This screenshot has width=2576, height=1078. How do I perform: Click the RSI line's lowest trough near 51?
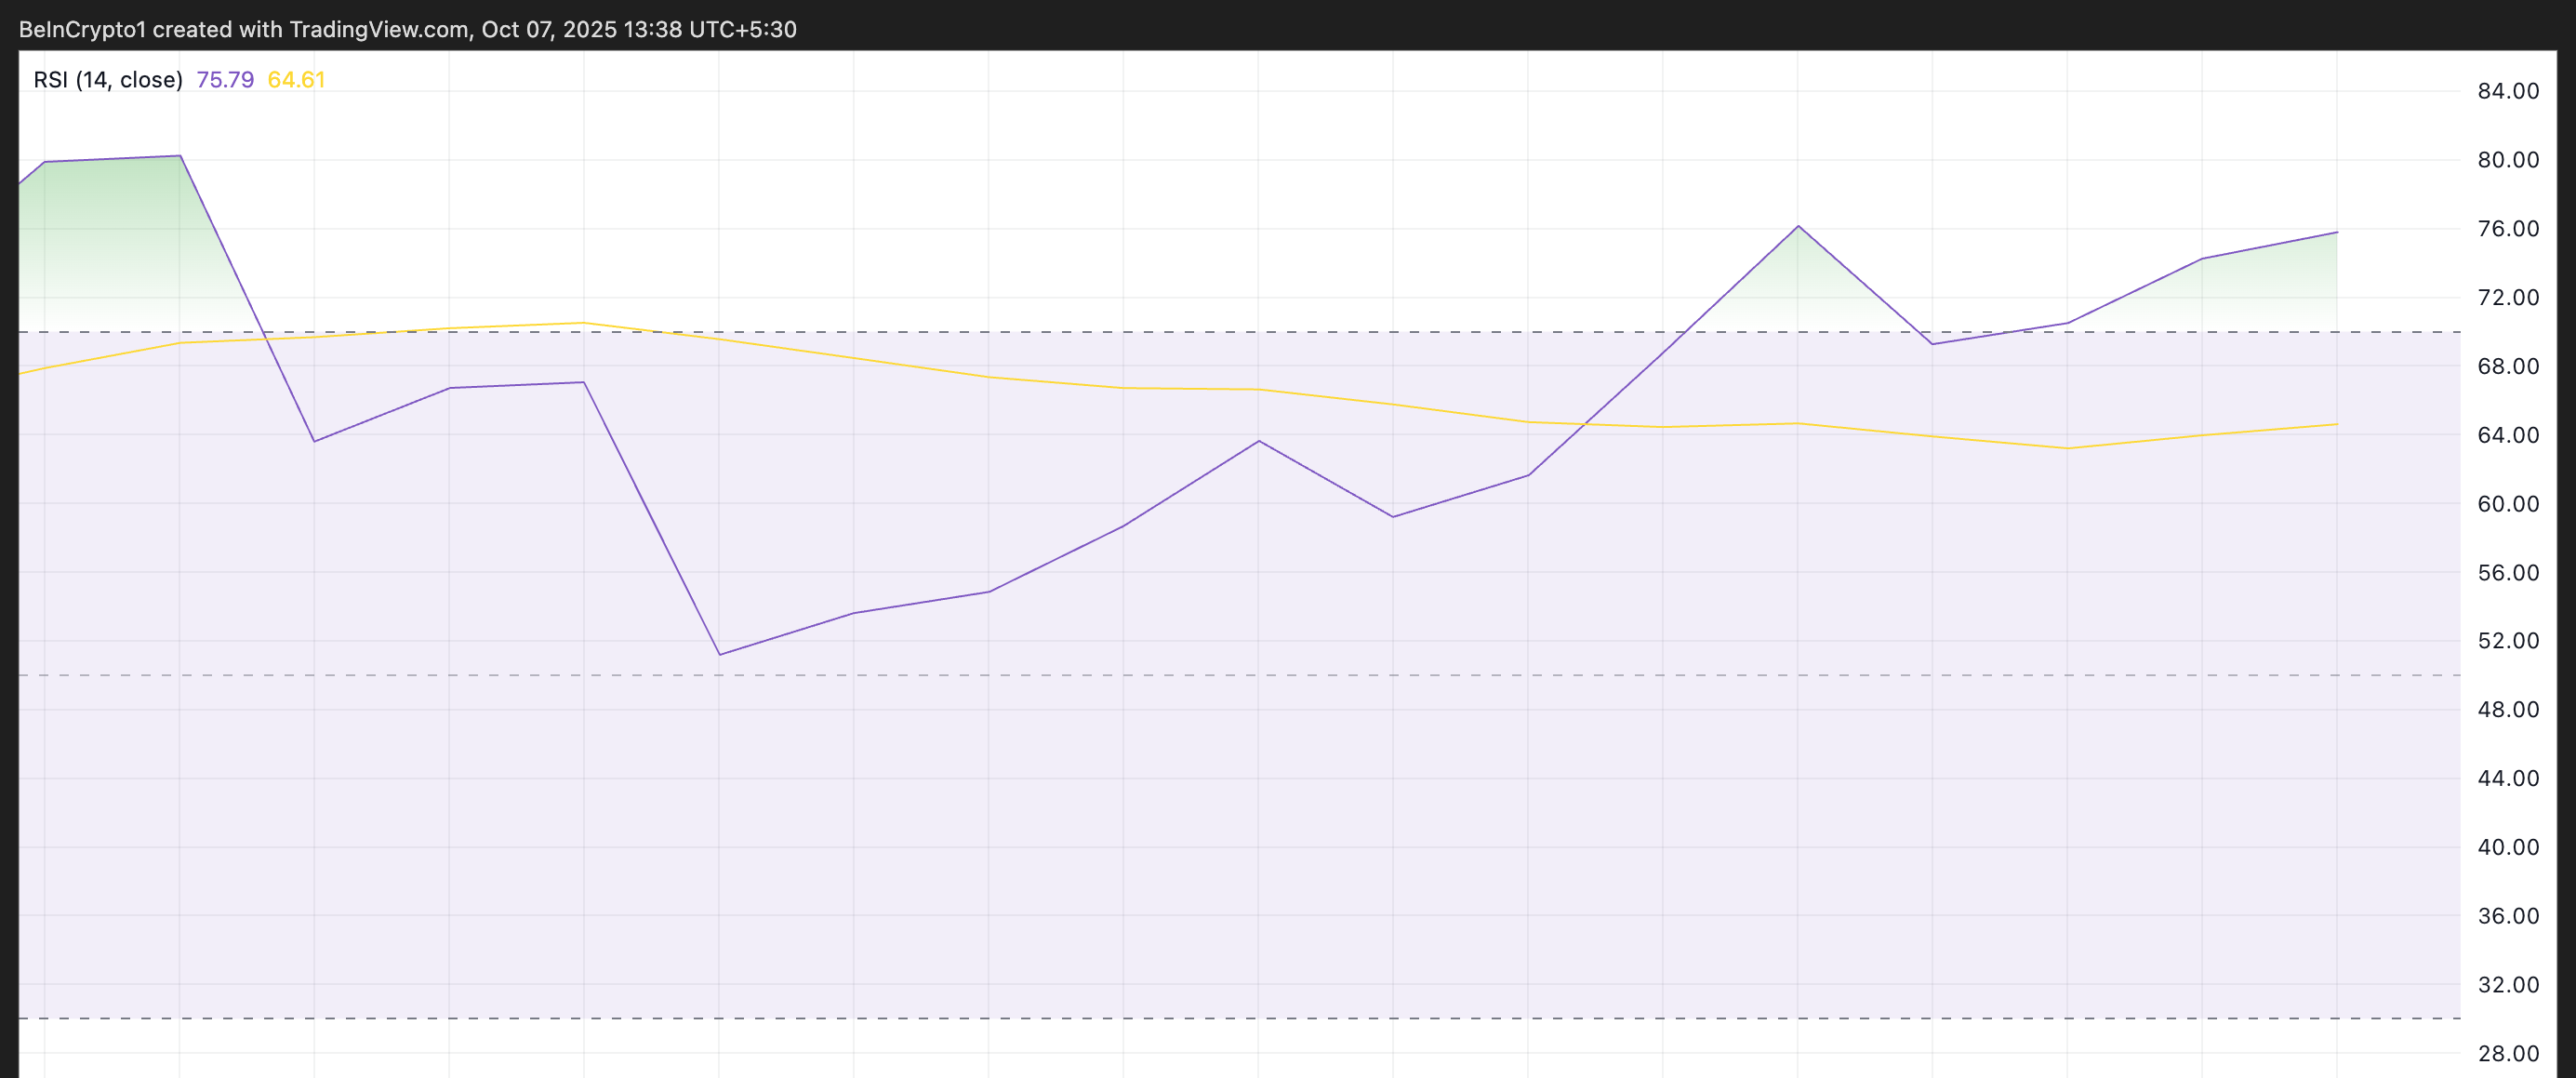click(720, 655)
